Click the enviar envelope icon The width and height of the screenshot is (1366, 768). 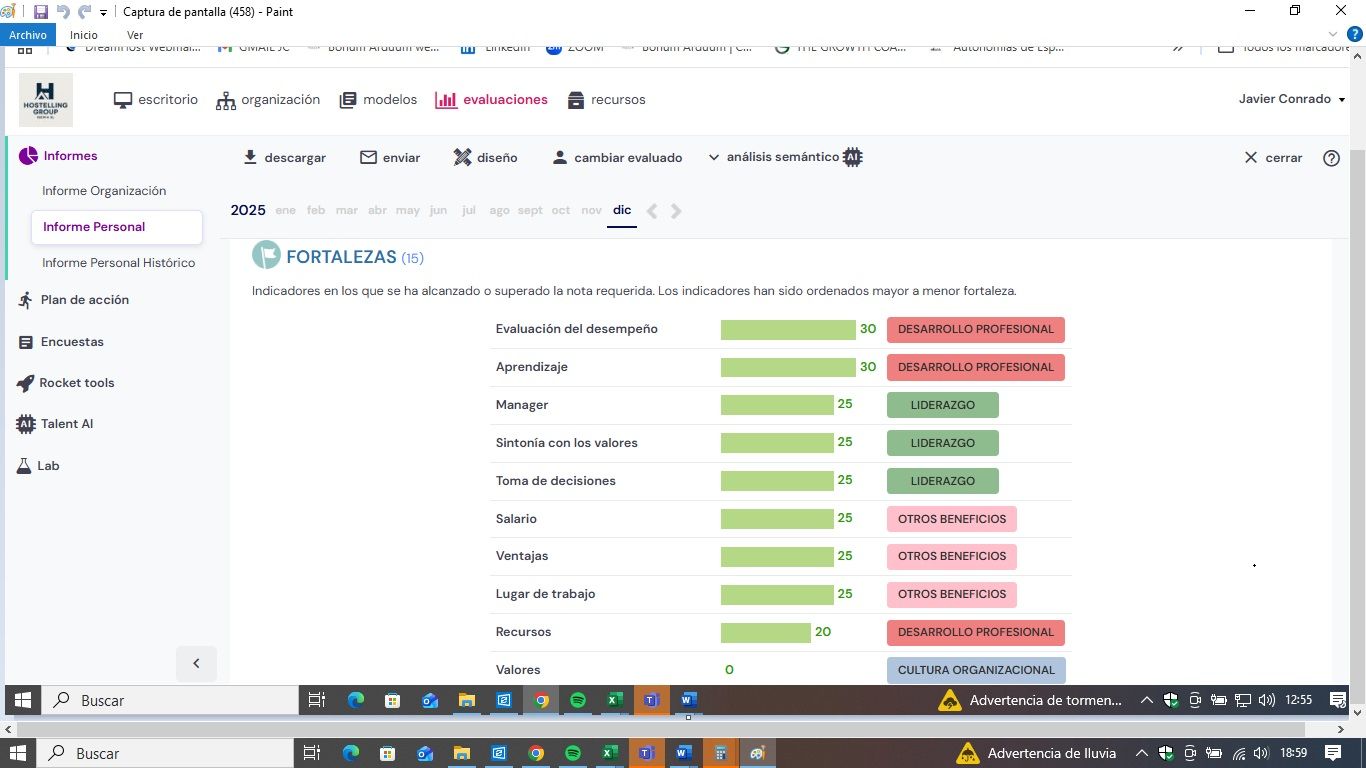[x=368, y=158]
